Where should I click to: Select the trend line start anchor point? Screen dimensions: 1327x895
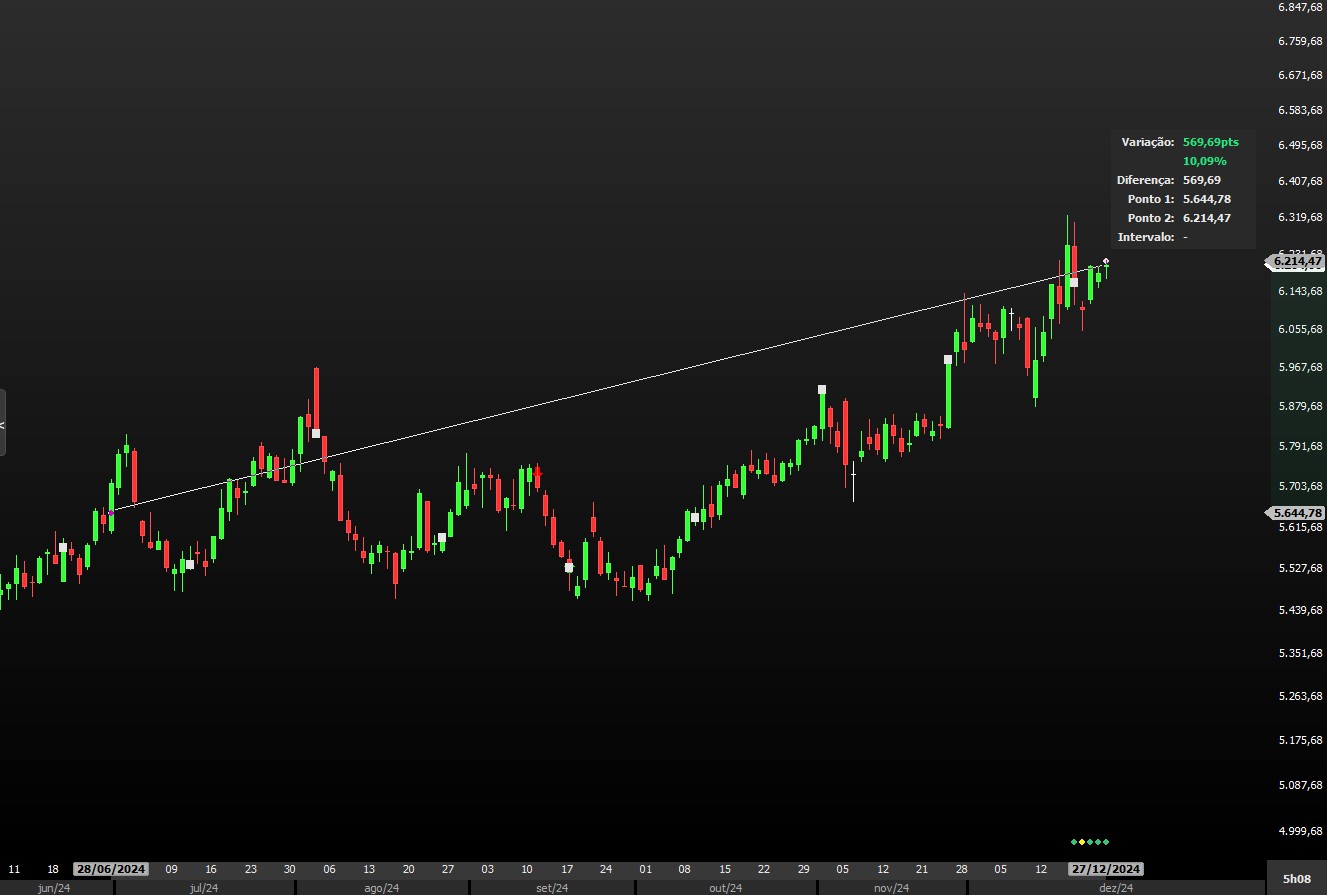point(110,511)
